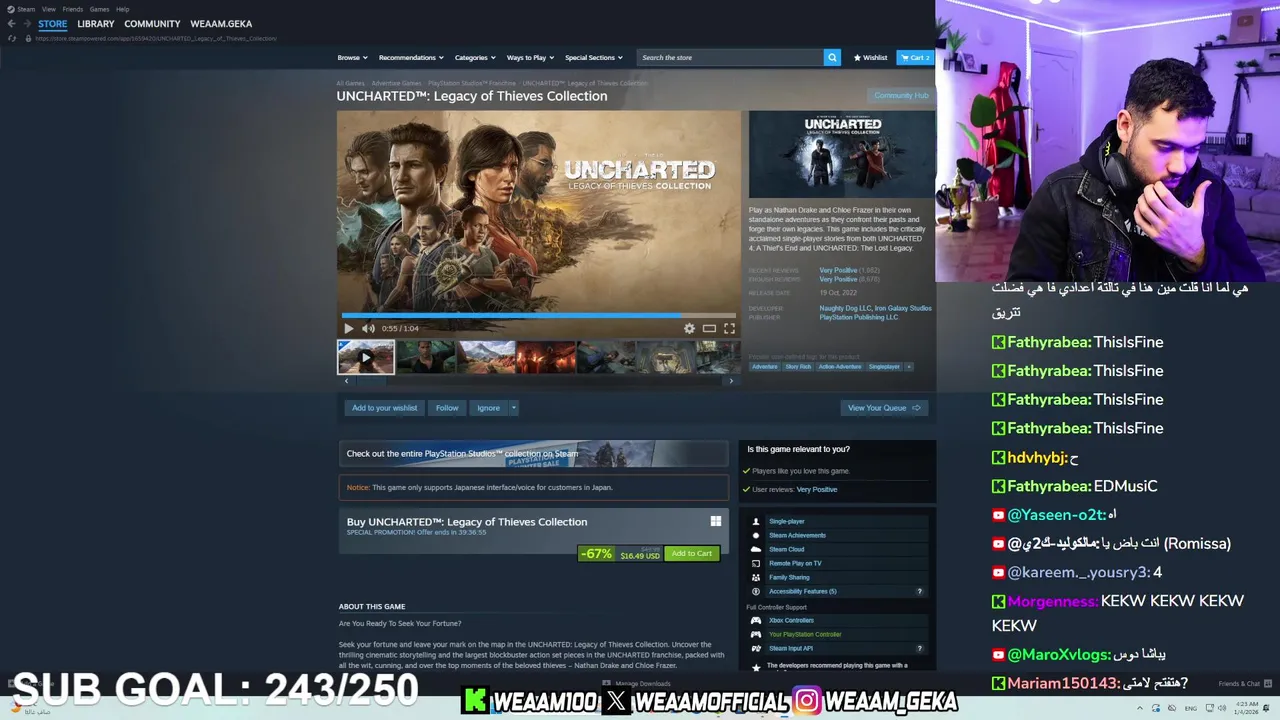Viewport: 1280px width, 720px height.
Task: Open the View menu
Action: (x=48, y=9)
